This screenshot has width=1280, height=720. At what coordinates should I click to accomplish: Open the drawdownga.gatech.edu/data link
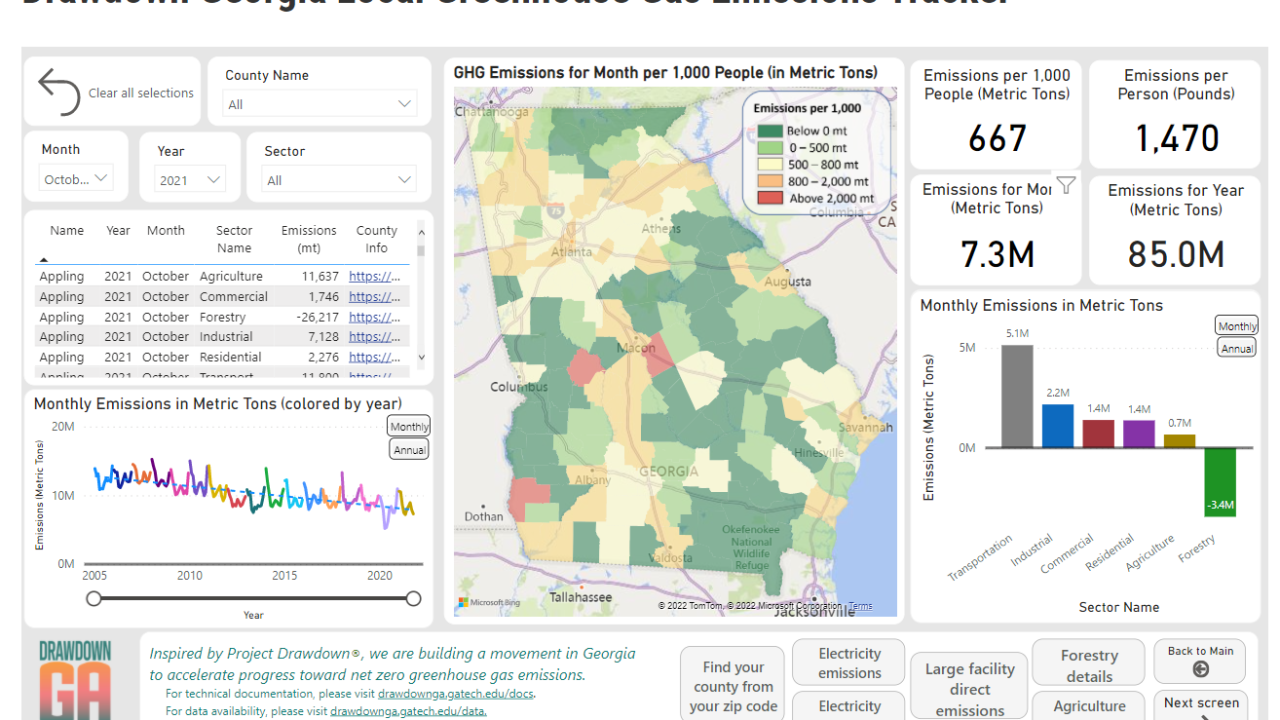[x=408, y=711]
